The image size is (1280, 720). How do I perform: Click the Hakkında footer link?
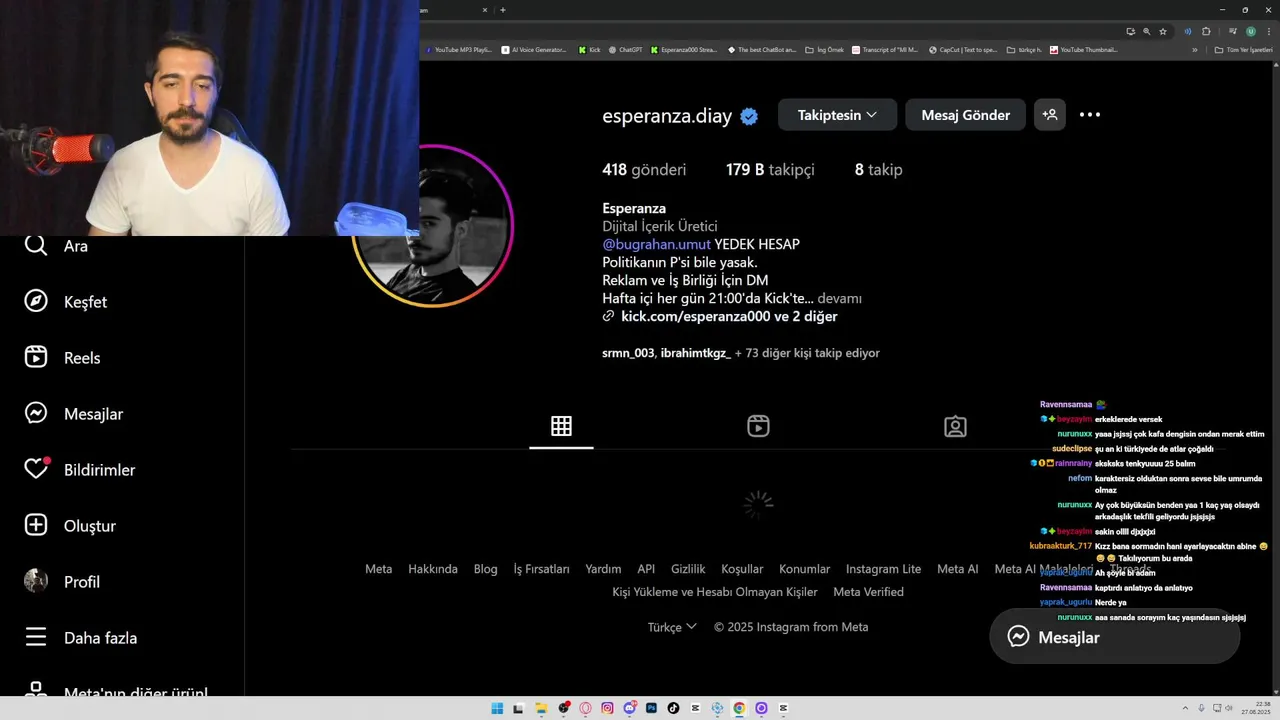coord(433,569)
